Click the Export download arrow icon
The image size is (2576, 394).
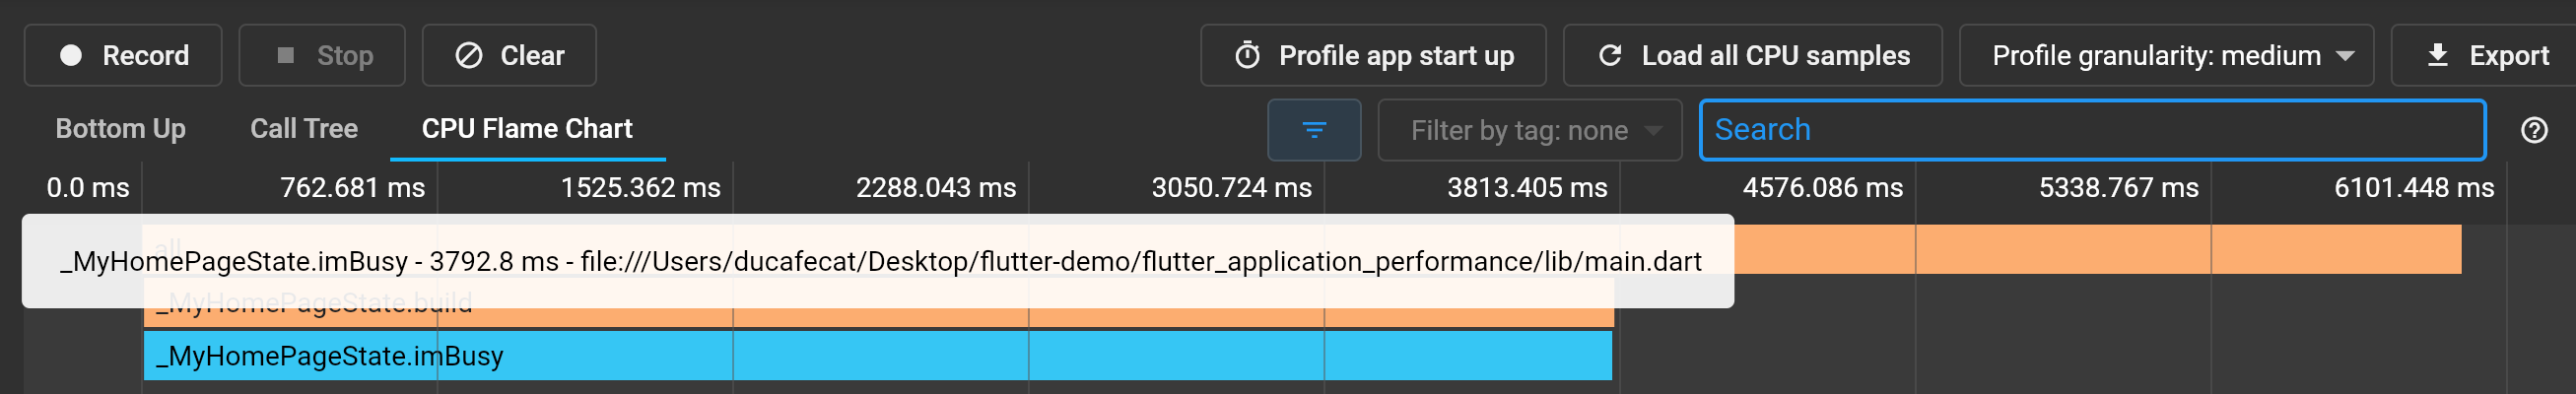2438,55
